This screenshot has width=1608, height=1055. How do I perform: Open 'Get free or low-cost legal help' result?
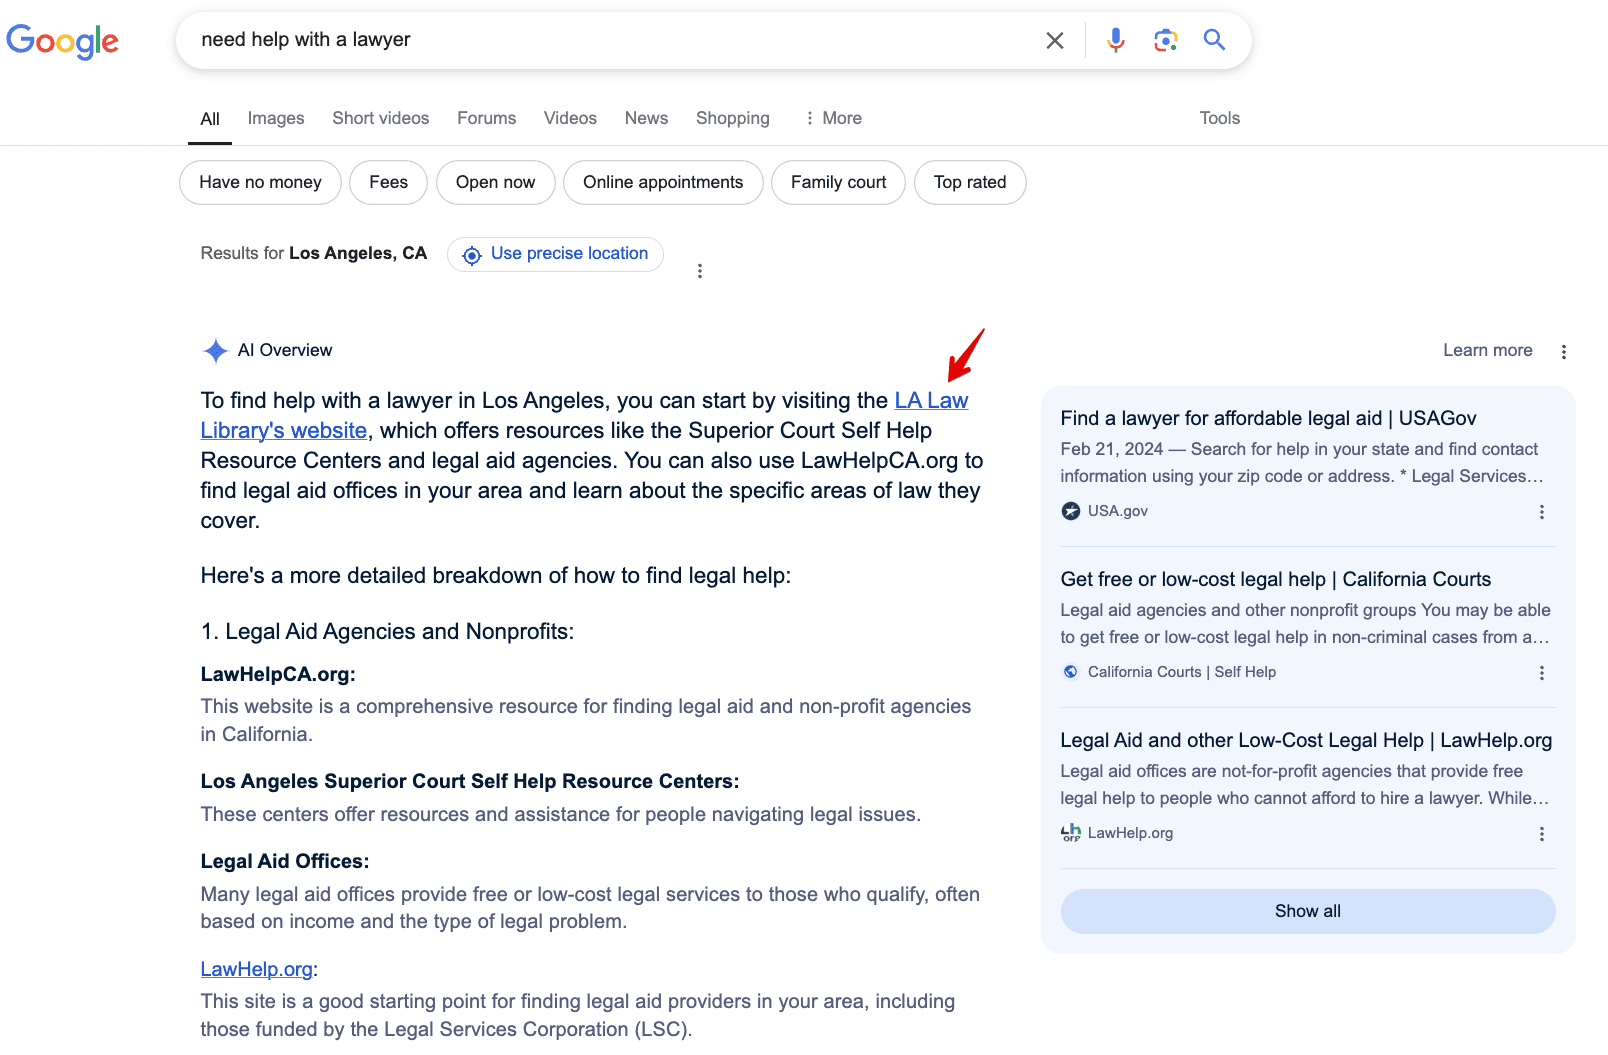[1276, 579]
